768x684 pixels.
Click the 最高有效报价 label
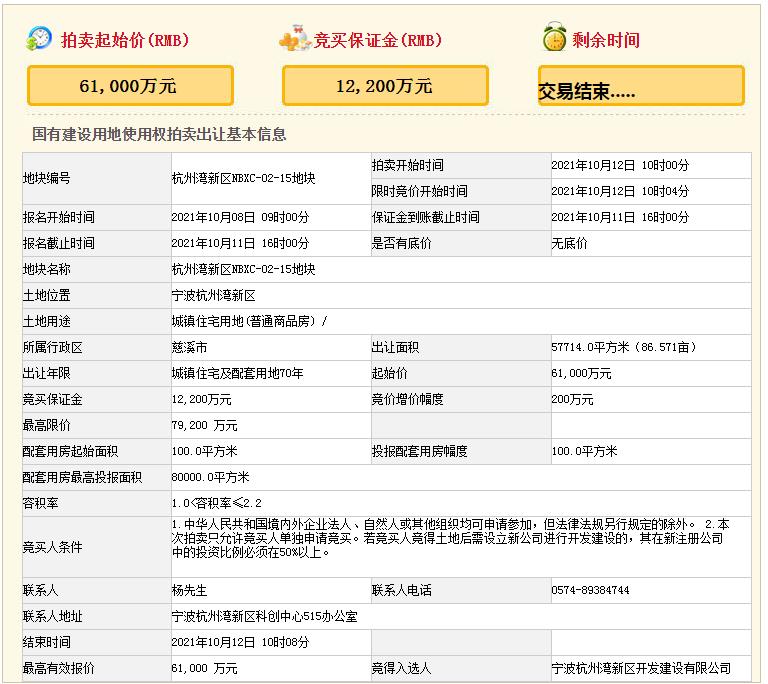[59, 668]
